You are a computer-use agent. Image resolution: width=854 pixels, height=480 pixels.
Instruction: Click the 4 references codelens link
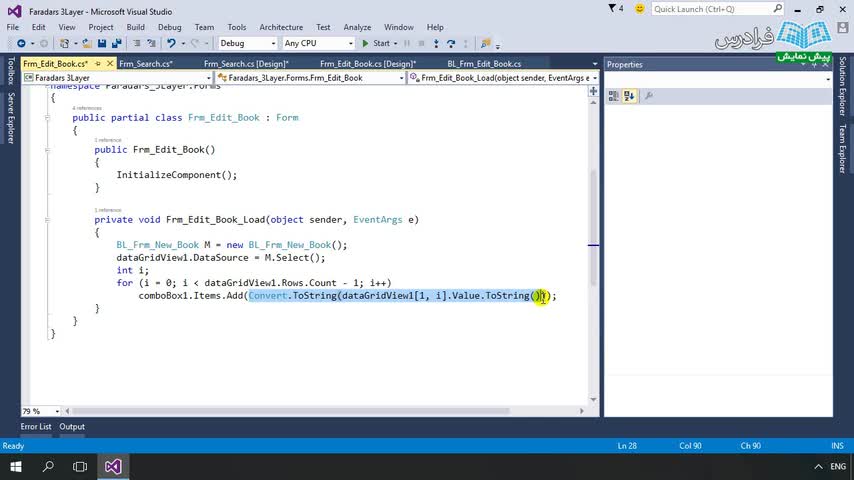tap(87, 108)
